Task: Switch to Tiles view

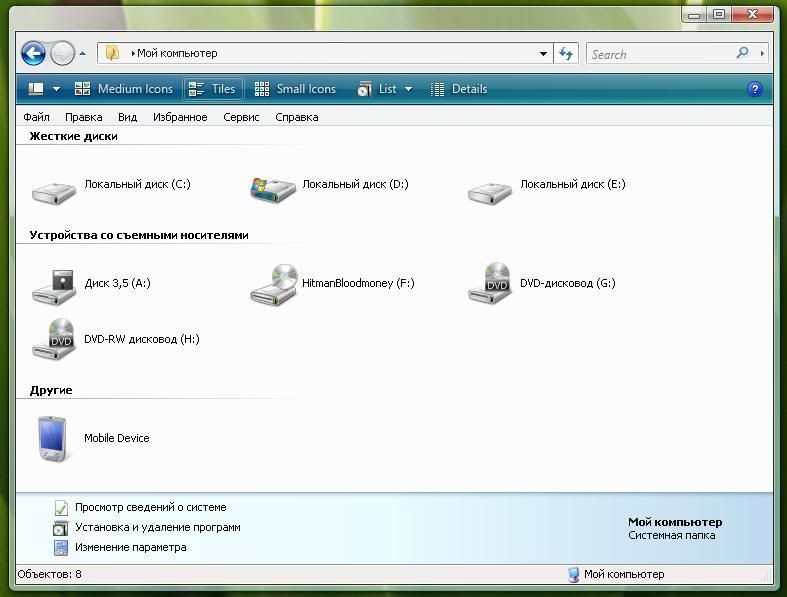Action: click(x=213, y=89)
